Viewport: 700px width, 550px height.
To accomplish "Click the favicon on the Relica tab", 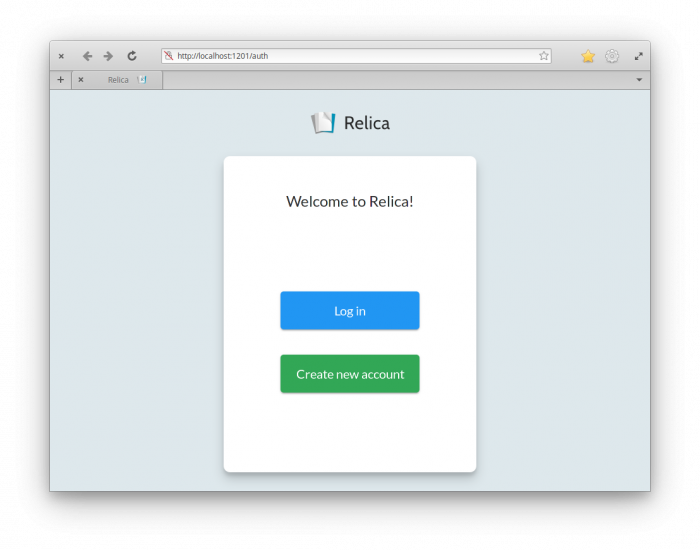I will point(142,80).
